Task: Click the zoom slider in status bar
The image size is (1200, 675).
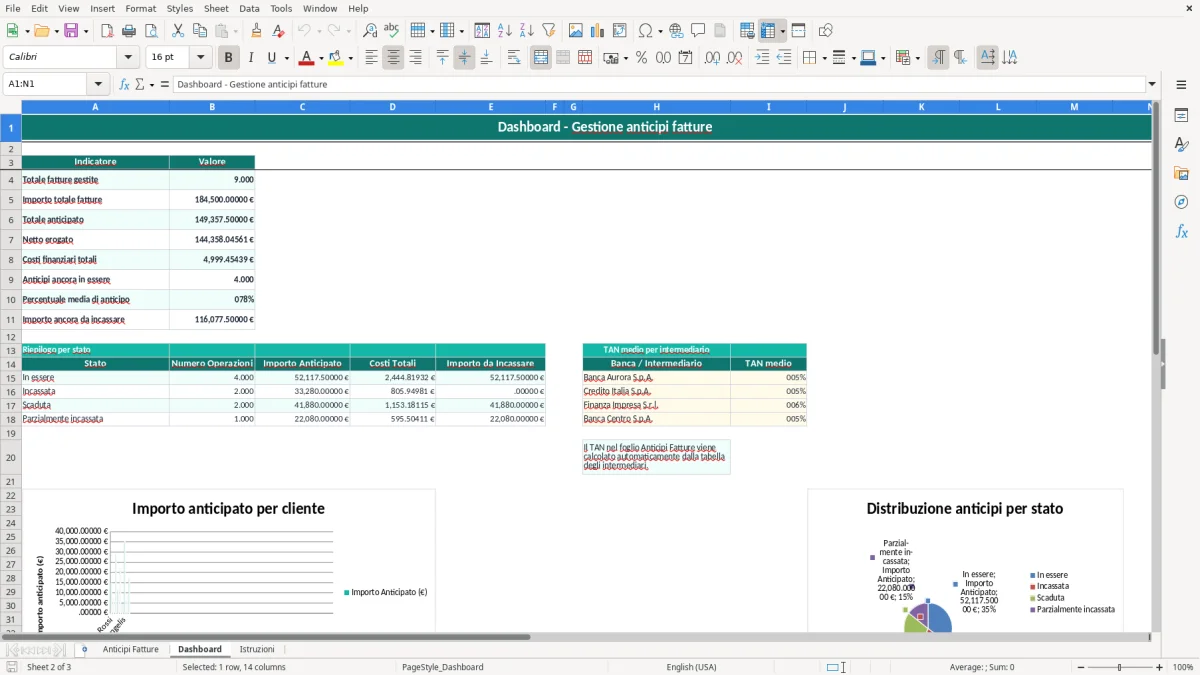Action: coord(1120,667)
